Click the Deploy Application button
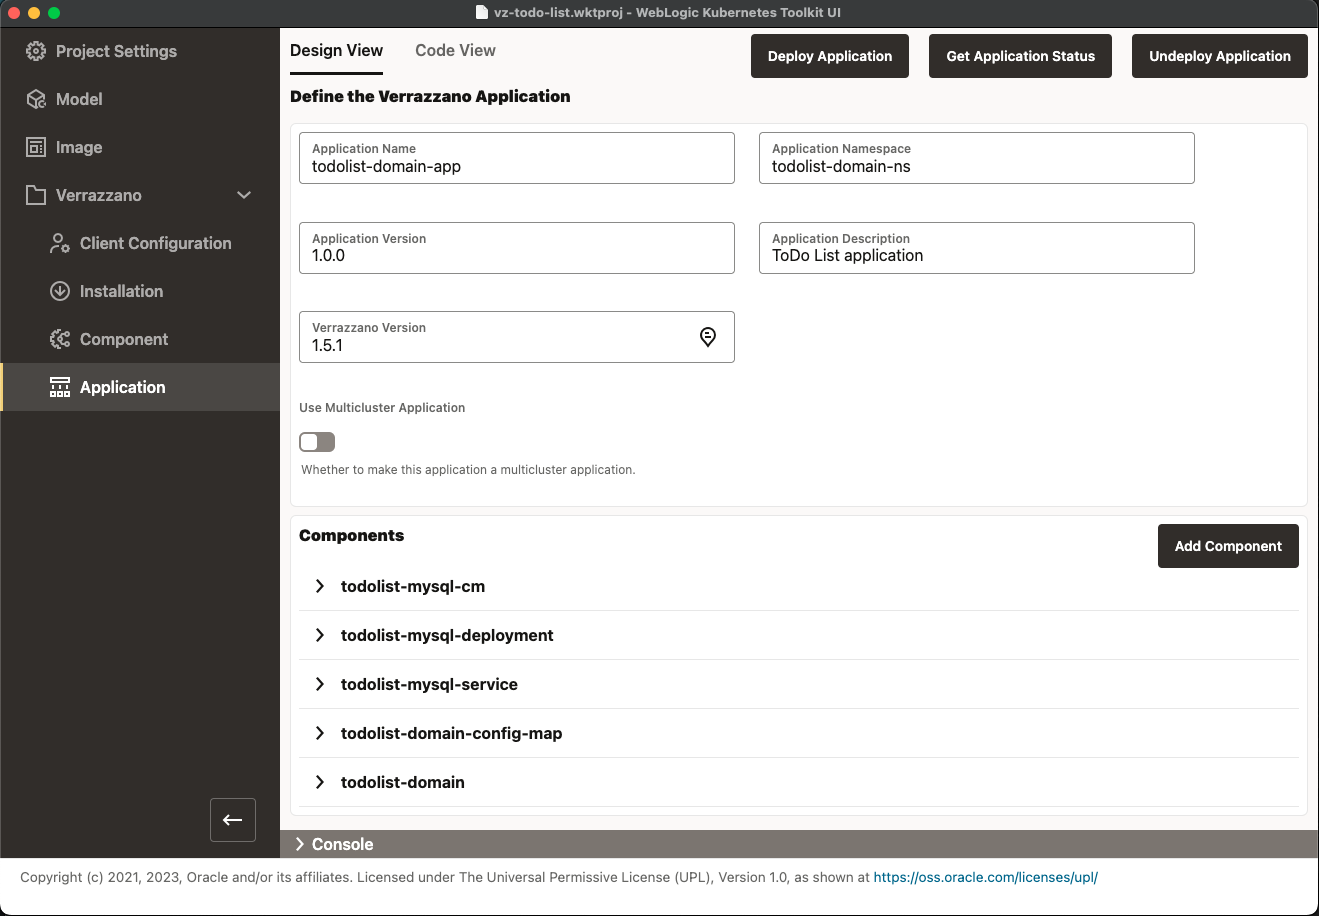The width and height of the screenshot is (1319, 916). 830,56
